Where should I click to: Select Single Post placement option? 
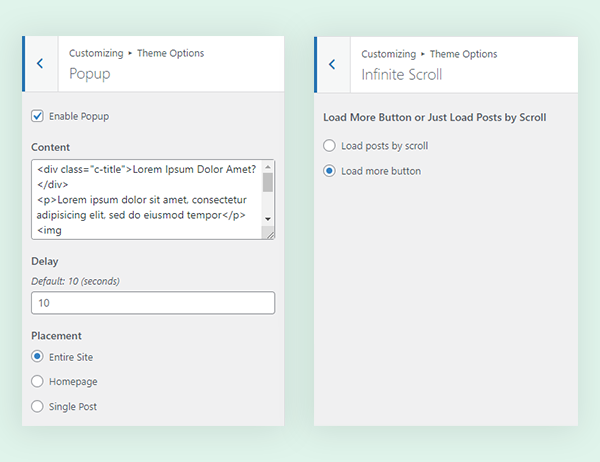pyautogui.click(x=38, y=406)
